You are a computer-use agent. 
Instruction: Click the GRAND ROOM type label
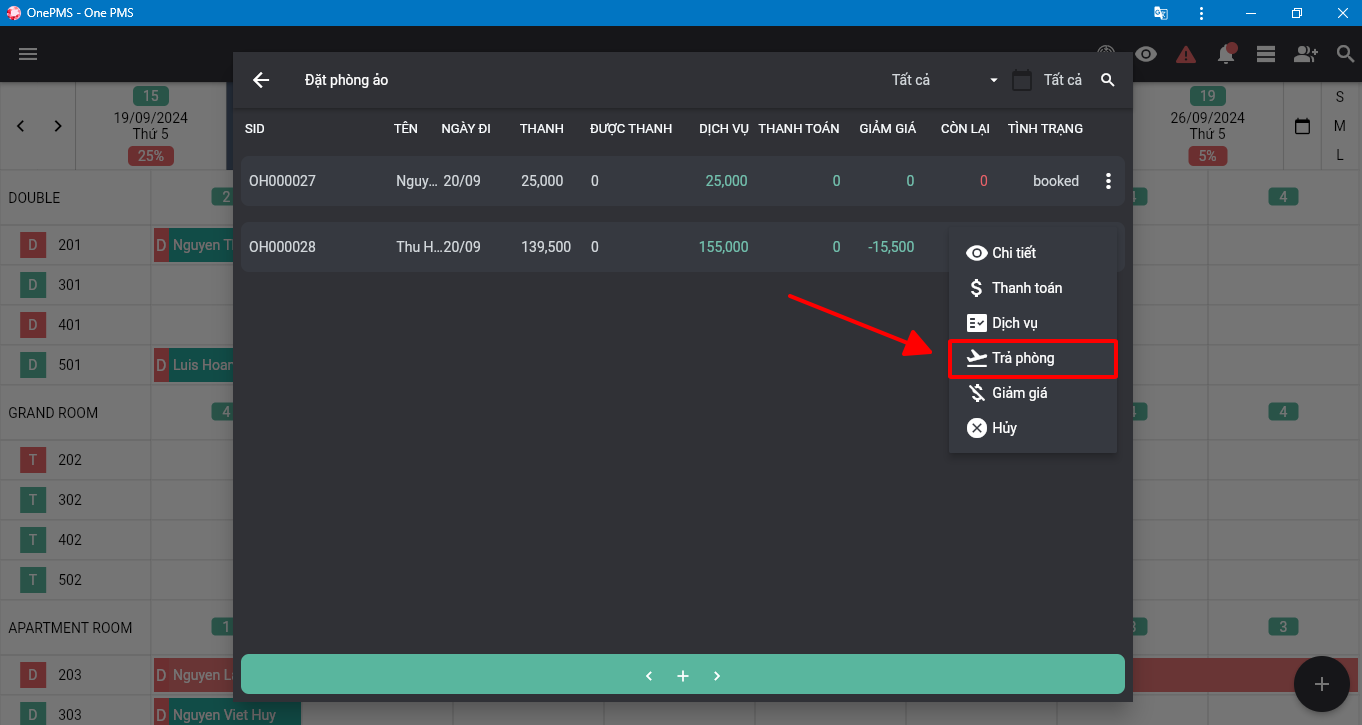(x=53, y=413)
